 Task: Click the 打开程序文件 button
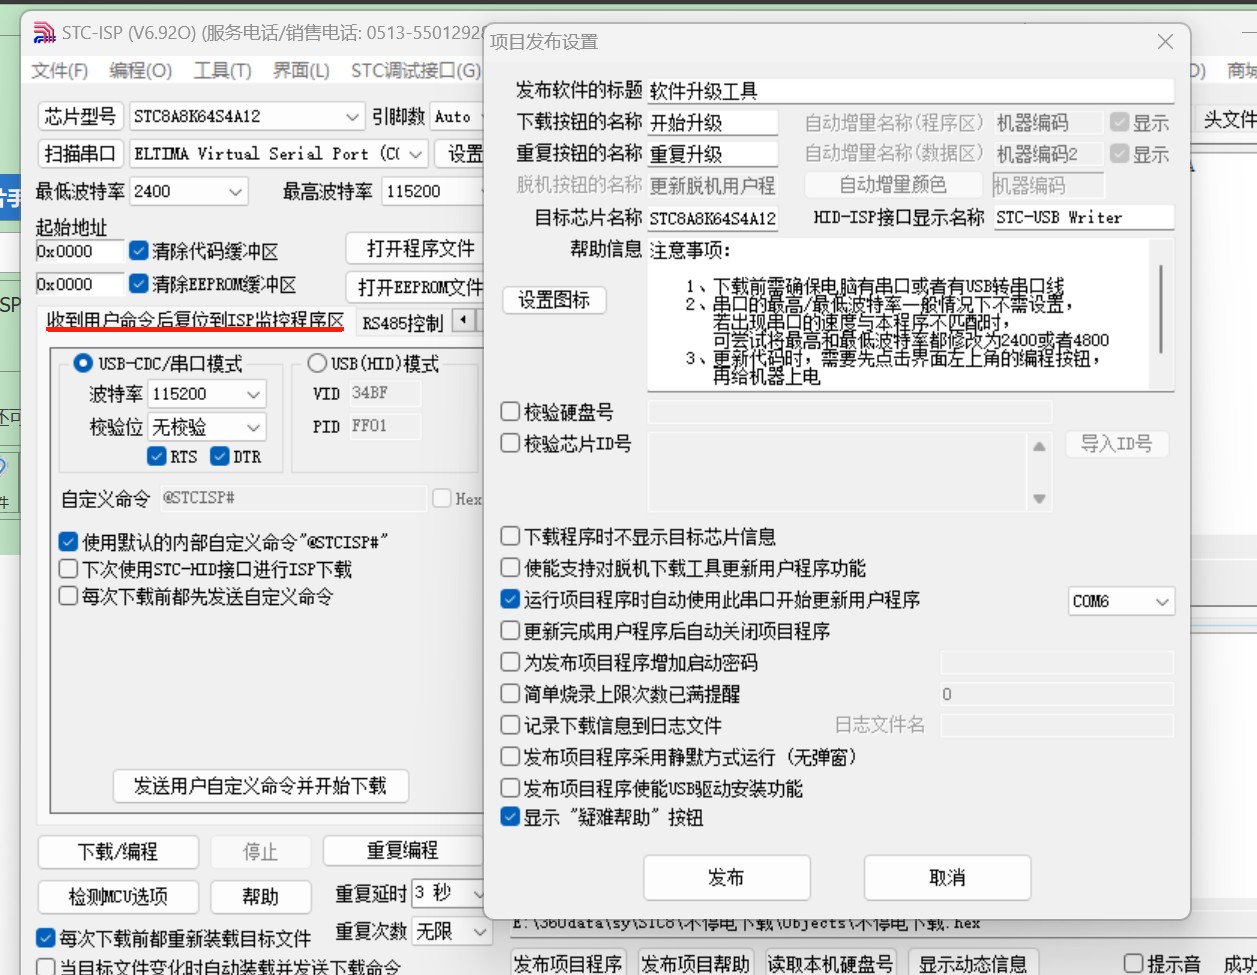[414, 248]
